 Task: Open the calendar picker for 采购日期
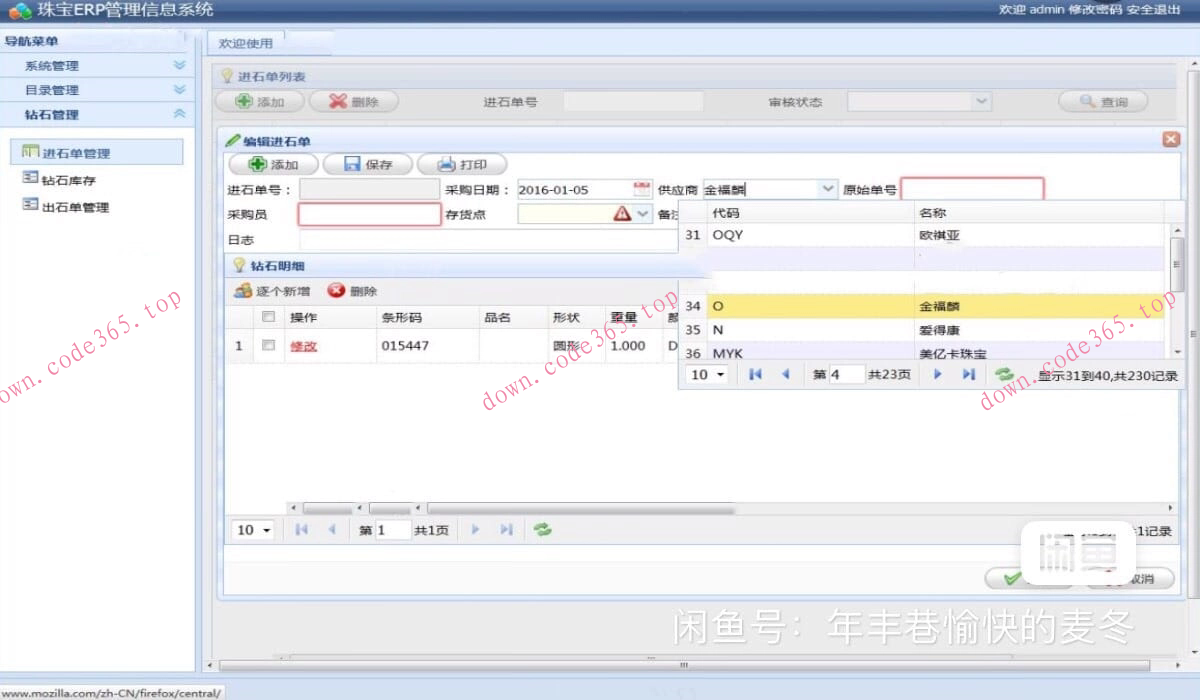[642, 189]
